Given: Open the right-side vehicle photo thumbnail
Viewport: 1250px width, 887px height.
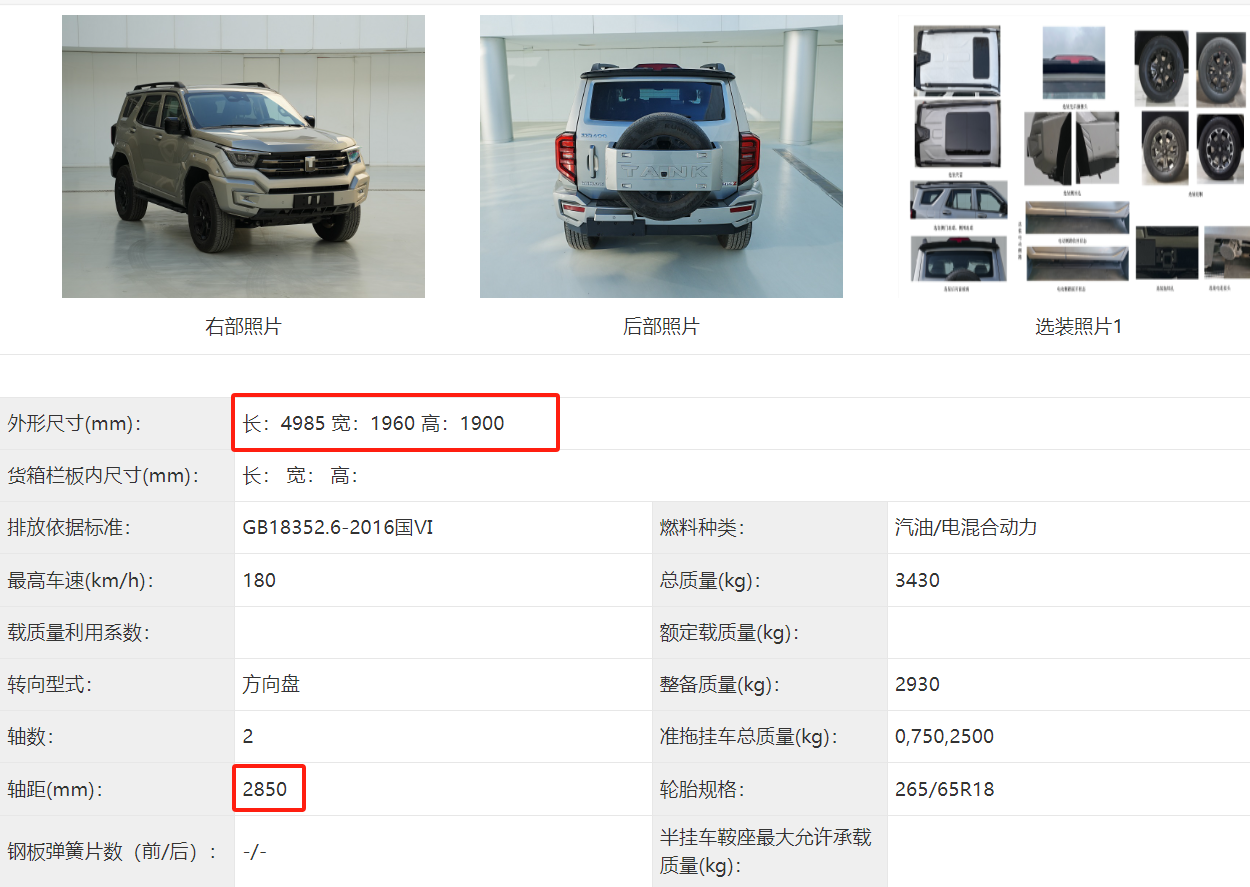Looking at the screenshot, I should pyautogui.click(x=243, y=156).
